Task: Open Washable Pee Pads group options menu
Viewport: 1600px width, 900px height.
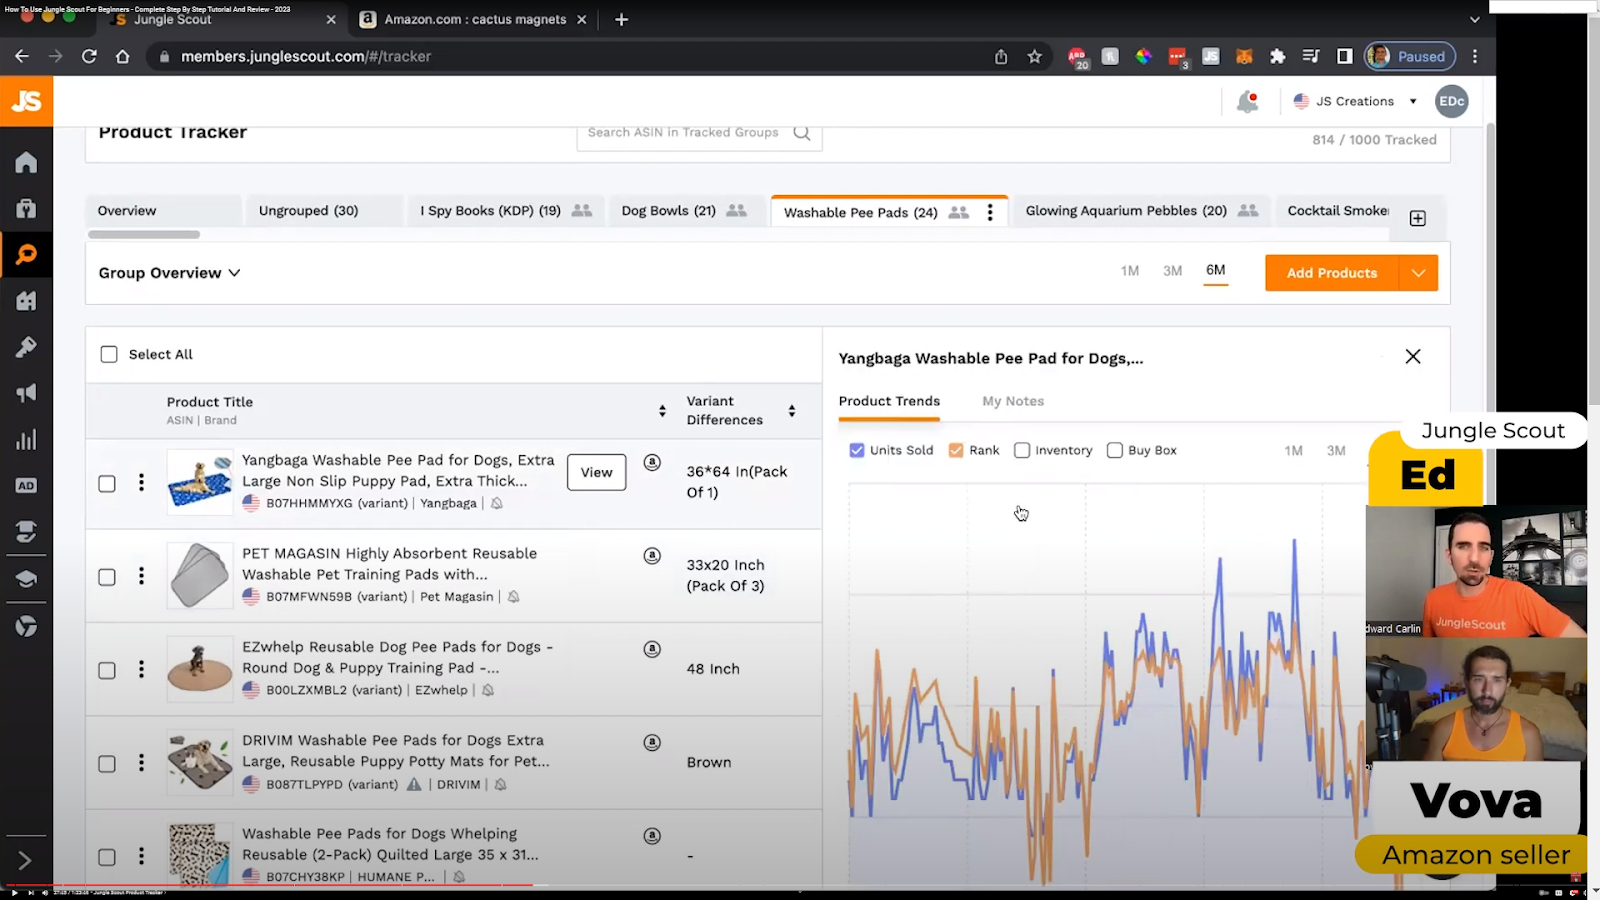Action: pyautogui.click(x=990, y=212)
